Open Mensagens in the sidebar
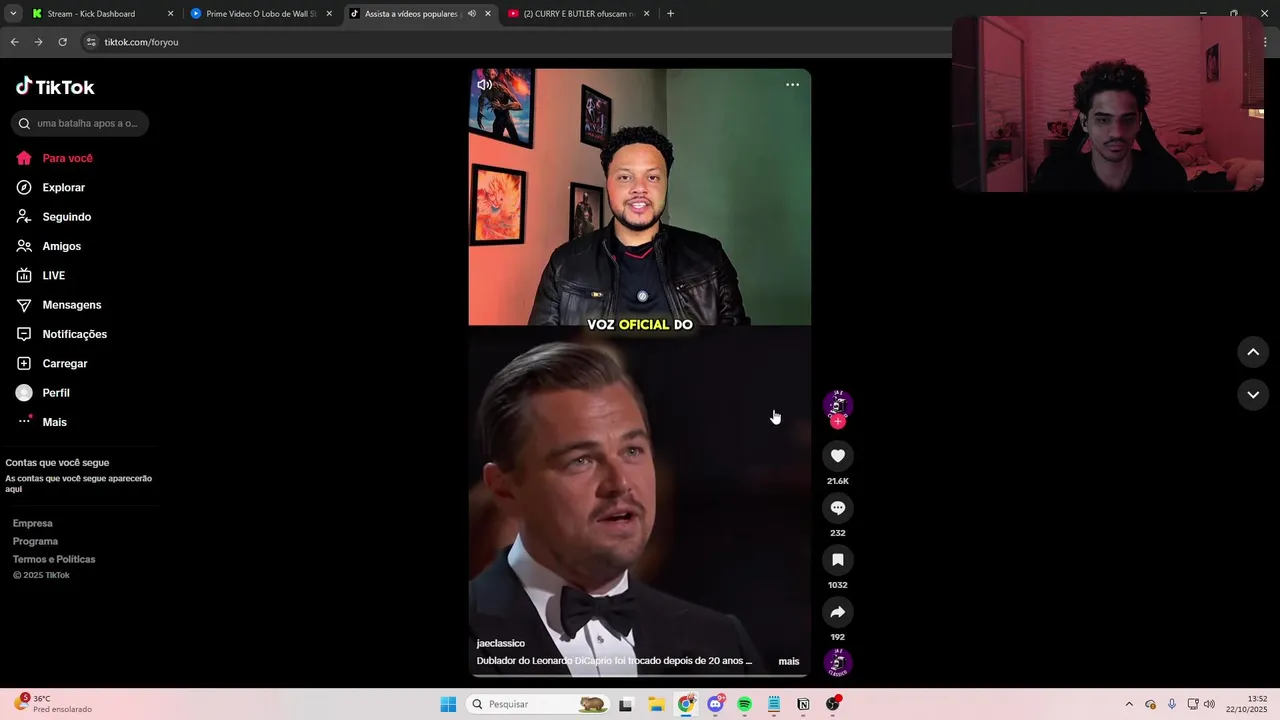Image resolution: width=1280 pixels, height=720 pixels. click(x=59, y=305)
